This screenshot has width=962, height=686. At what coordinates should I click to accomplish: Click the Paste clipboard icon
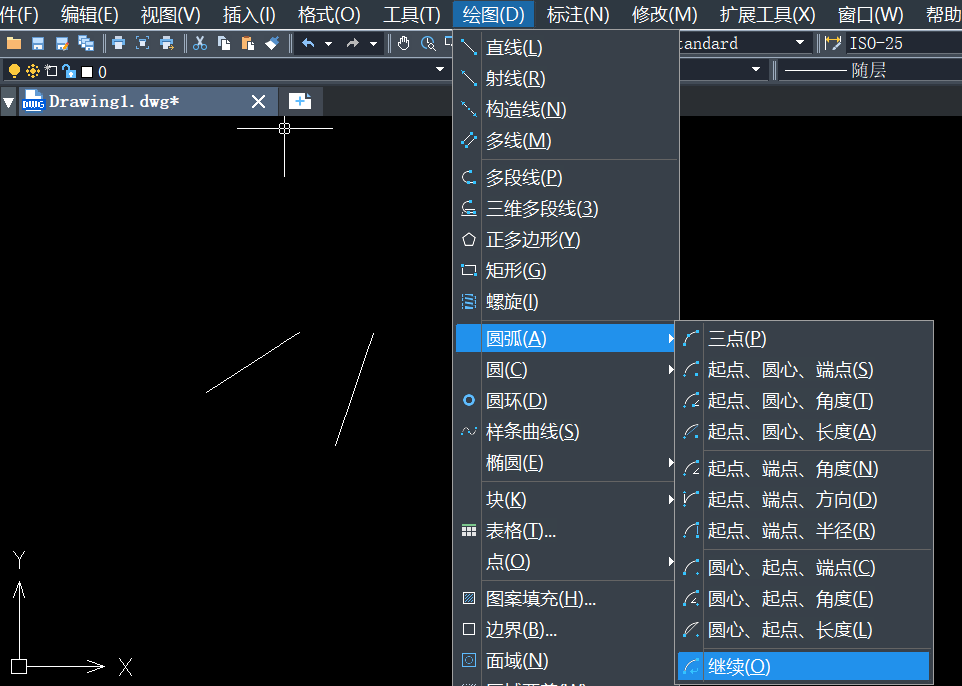(248, 44)
